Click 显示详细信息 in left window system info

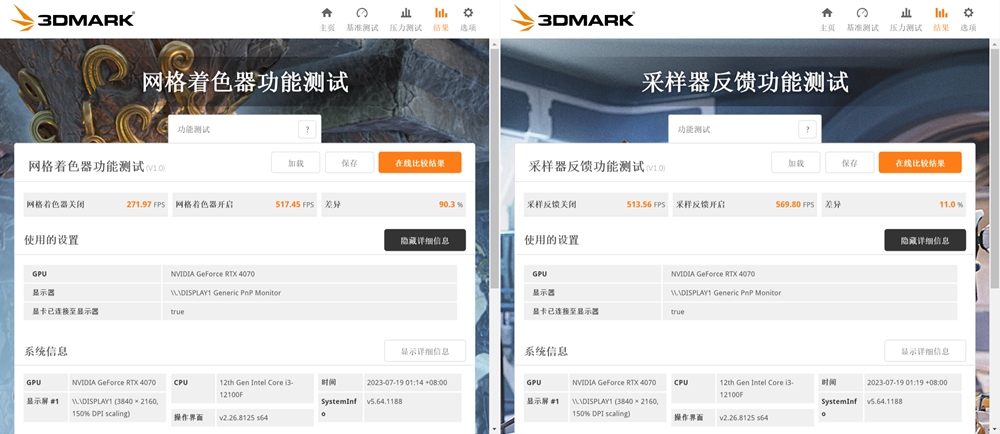(x=425, y=351)
